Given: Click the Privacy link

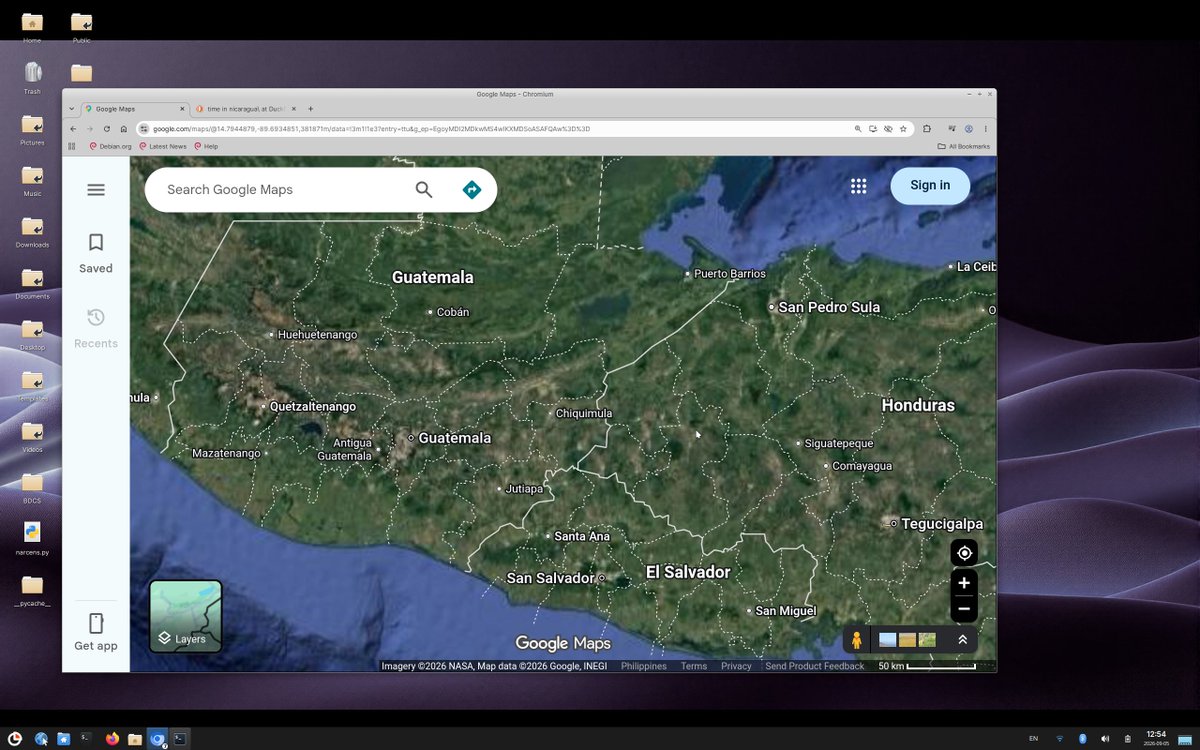Looking at the screenshot, I should pos(736,666).
